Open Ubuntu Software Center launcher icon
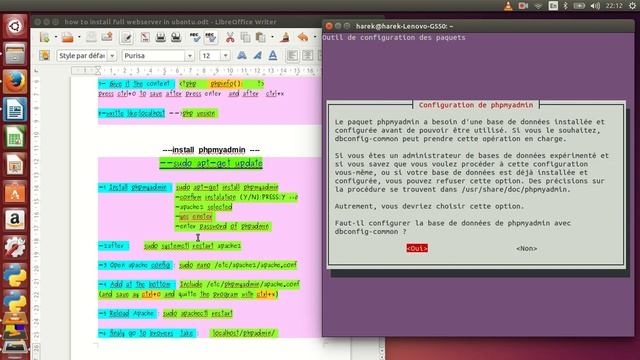This screenshot has height=360, width=640. tap(15, 193)
